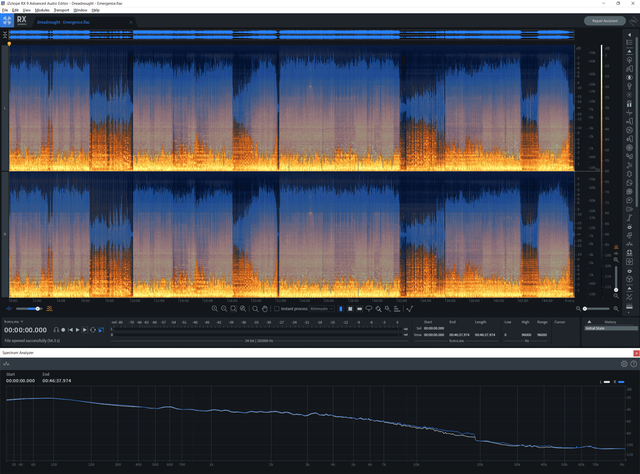640x474 pixels.
Task: Click the Harmonics selection icon
Action: click(x=397, y=309)
